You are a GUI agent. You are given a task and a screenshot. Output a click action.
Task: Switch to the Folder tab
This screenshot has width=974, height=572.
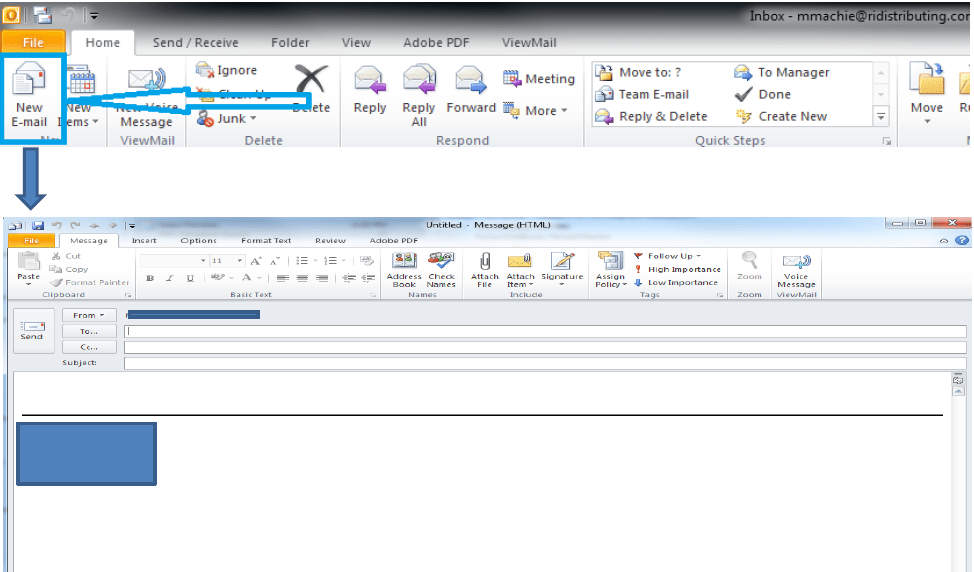pos(290,43)
